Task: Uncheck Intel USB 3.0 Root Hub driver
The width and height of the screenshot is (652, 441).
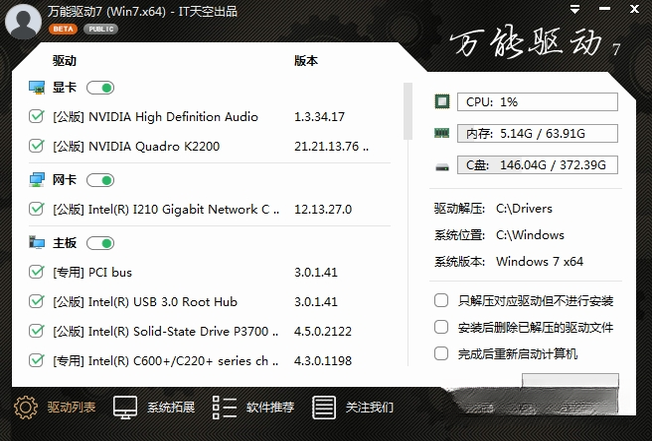Action: (x=37, y=301)
